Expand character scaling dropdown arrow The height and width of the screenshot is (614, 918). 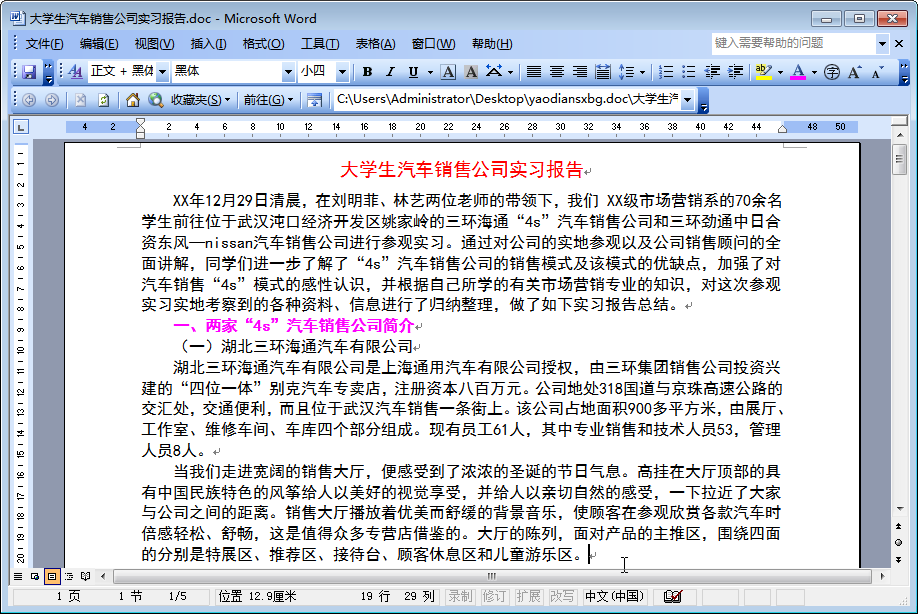(510, 73)
